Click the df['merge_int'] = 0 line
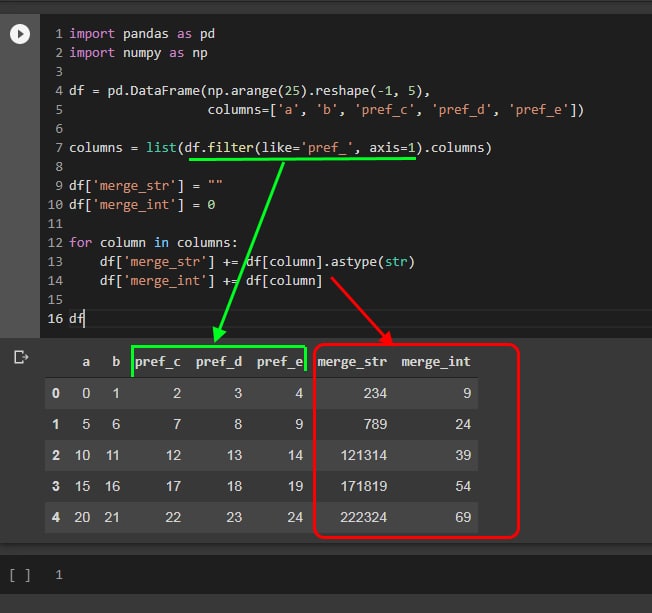Image resolution: width=652 pixels, height=613 pixels. coord(142,205)
